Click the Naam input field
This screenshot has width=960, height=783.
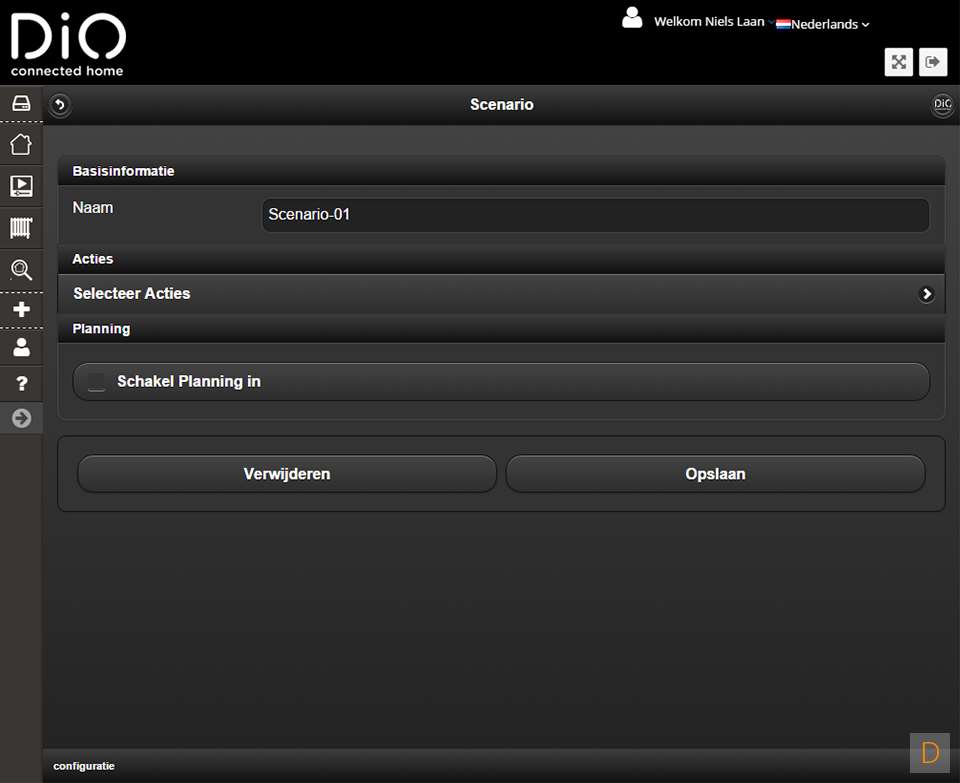595,215
